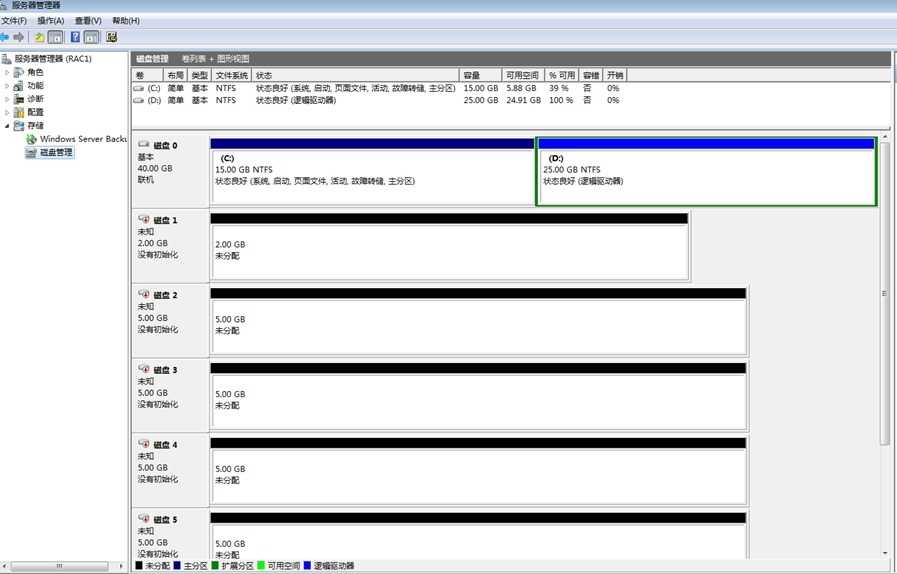Sort by the 文件系统 column header
Screen dimensions: 897x574
(231, 76)
